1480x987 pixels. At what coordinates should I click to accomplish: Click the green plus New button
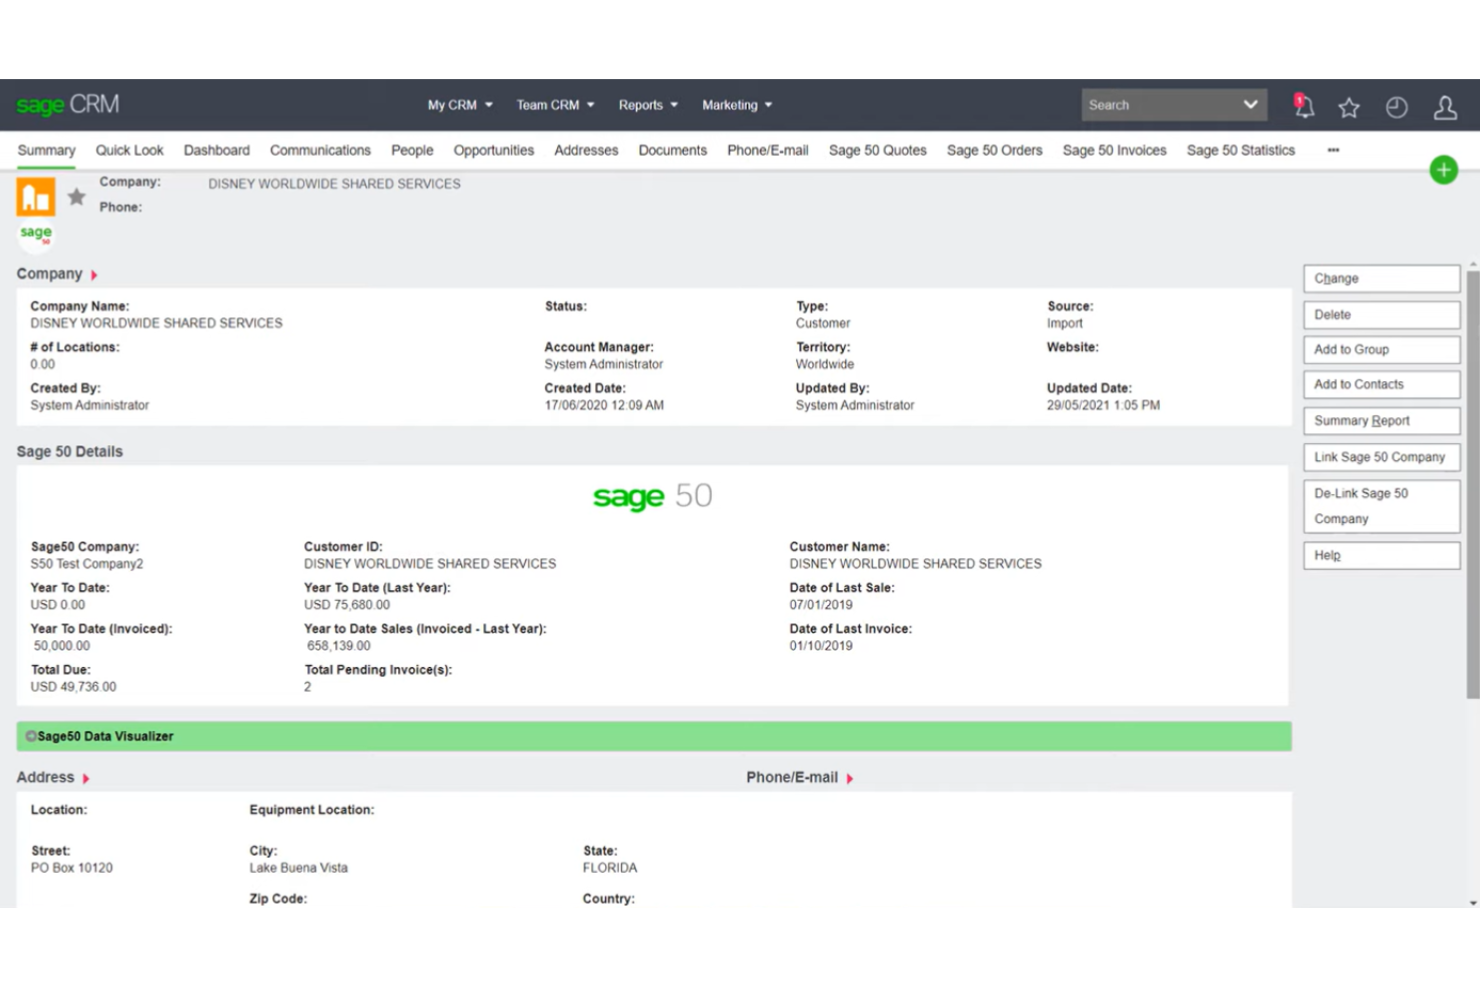(x=1443, y=170)
